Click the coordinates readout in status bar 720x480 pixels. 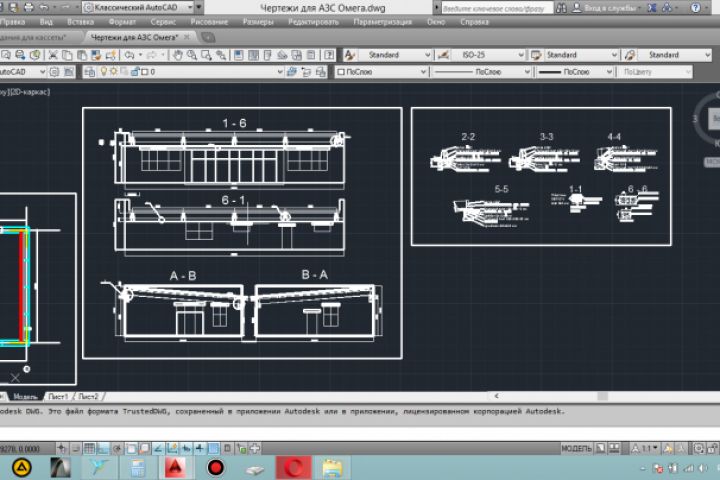(x=21, y=448)
